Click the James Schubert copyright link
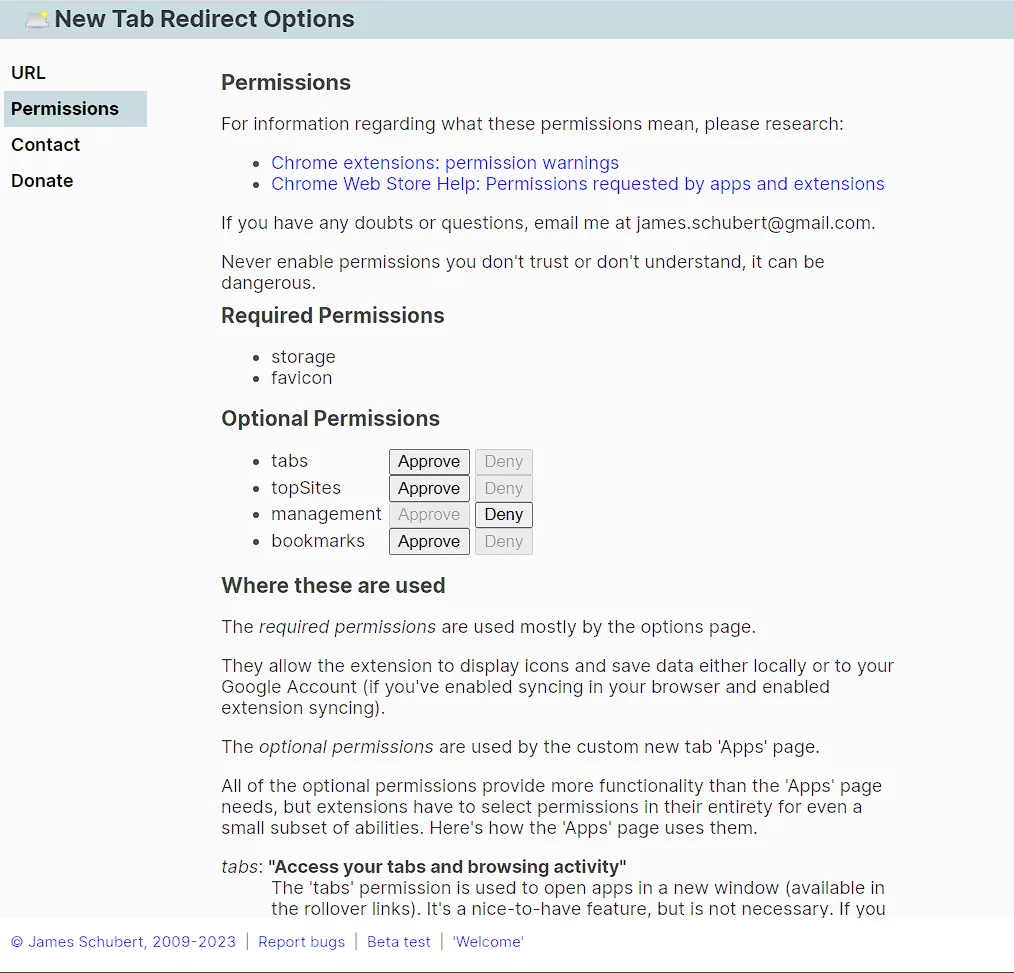 coord(123,942)
